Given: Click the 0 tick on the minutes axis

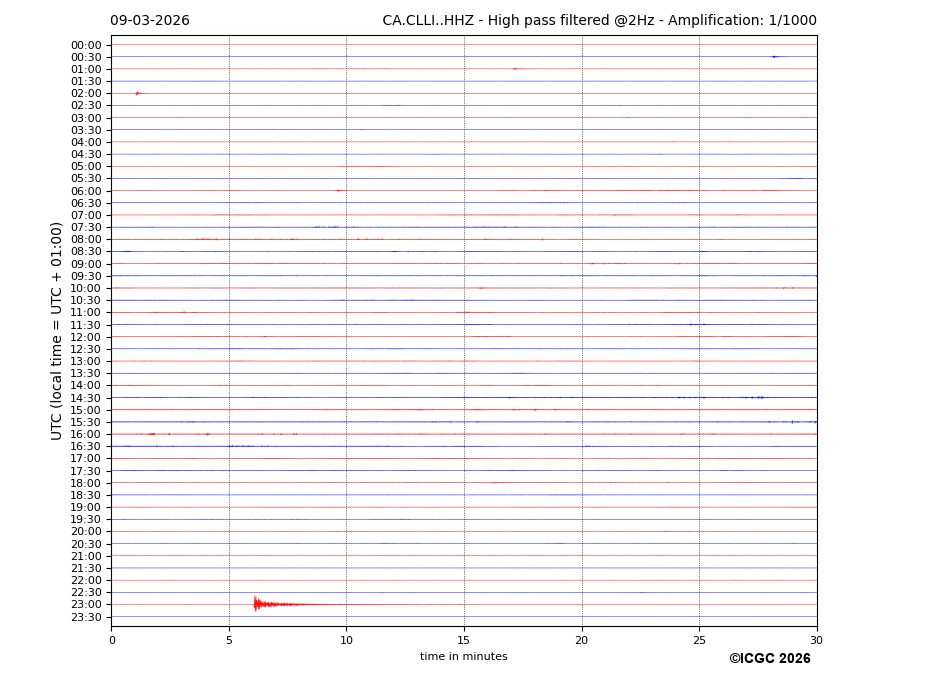Looking at the screenshot, I should (112, 640).
